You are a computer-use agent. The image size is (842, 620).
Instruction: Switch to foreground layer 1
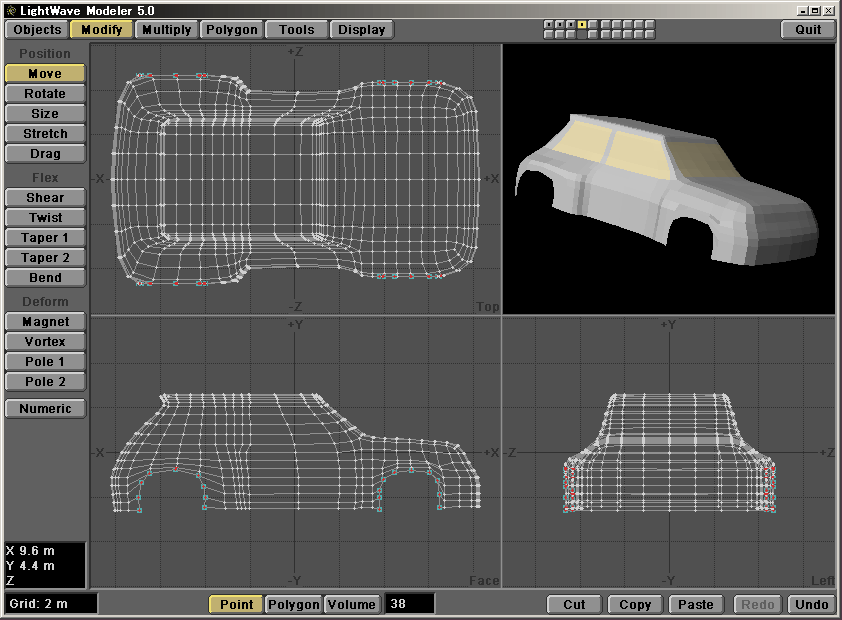549,24
